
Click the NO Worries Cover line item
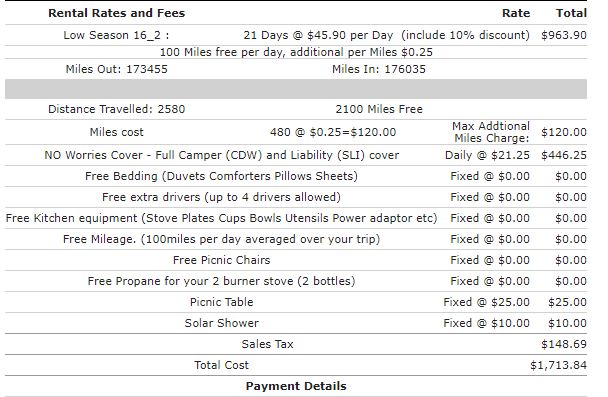221,155
